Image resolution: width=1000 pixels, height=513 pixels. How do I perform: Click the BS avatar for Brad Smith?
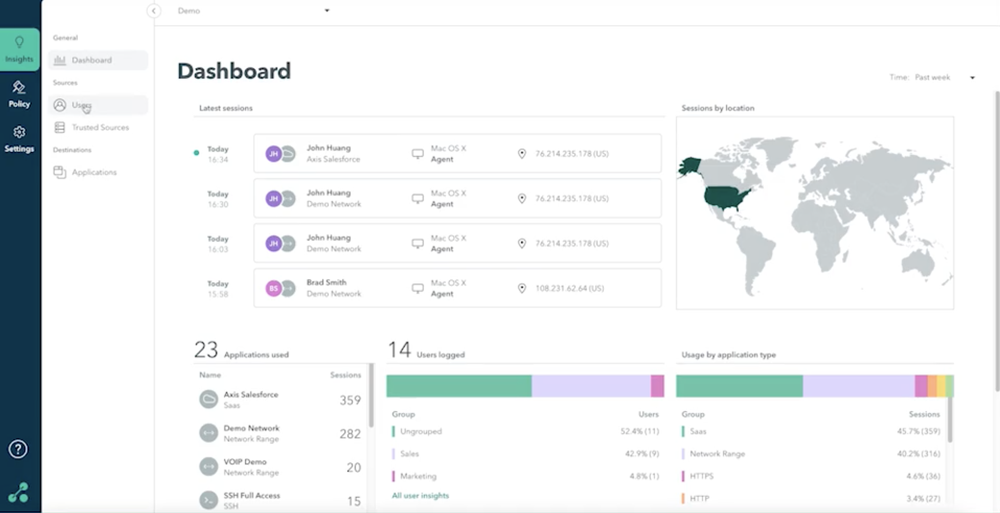273,288
